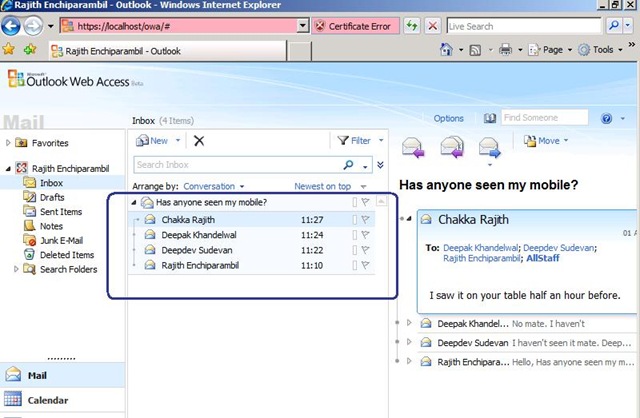Refresh the page with the green arrows icon
The image size is (640, 418).
[411, 26]
